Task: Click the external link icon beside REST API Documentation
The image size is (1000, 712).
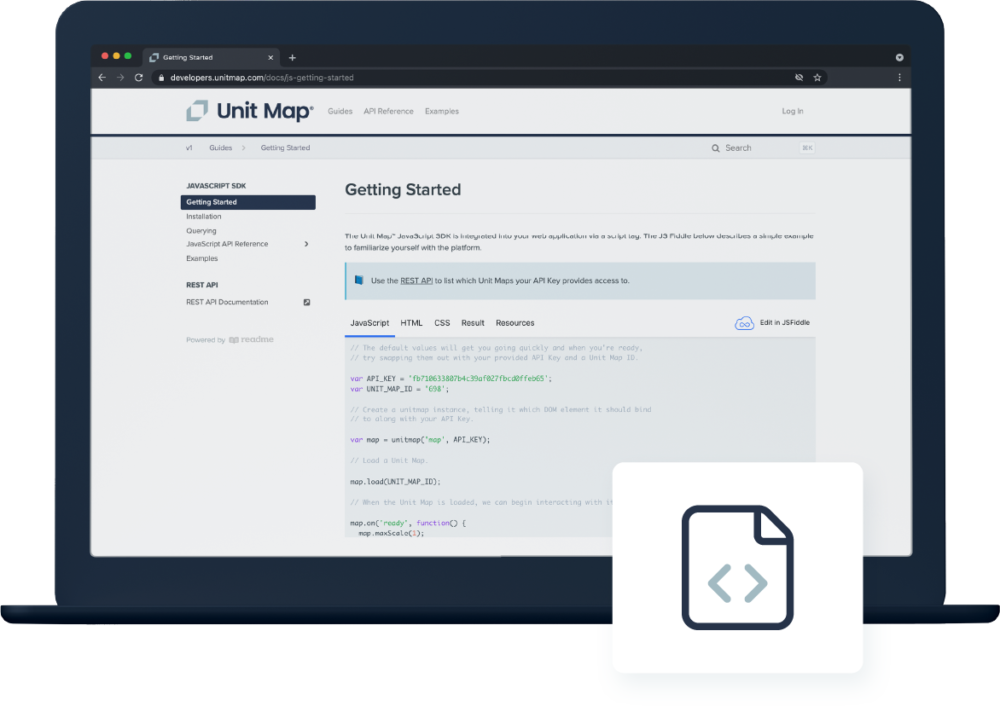Action: [307, 302]
